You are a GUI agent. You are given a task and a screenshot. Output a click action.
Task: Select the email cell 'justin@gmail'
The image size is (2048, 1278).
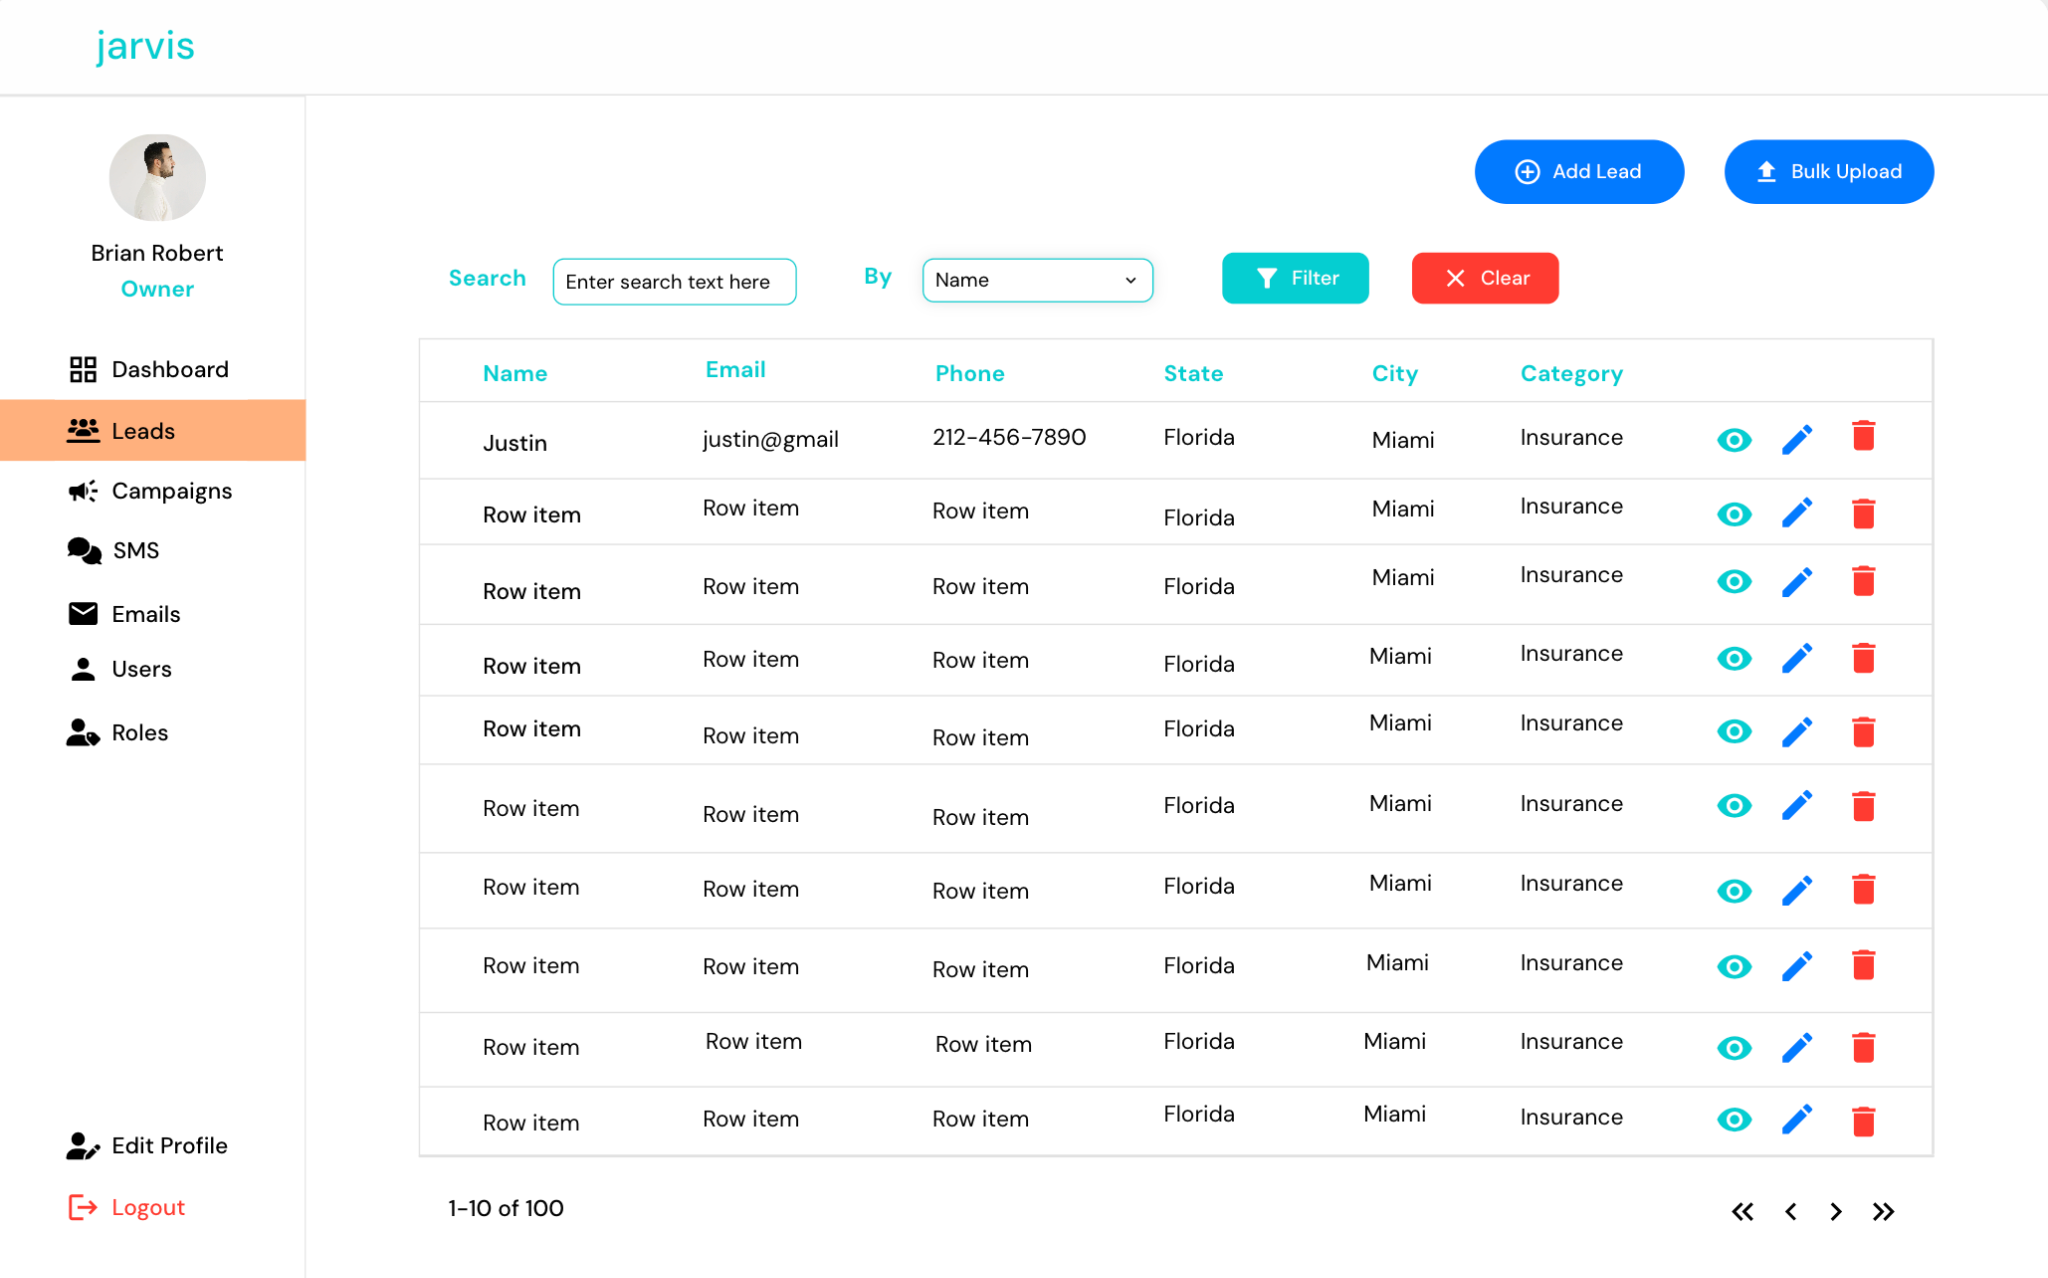pyautogui.click(x=770, y=439)
